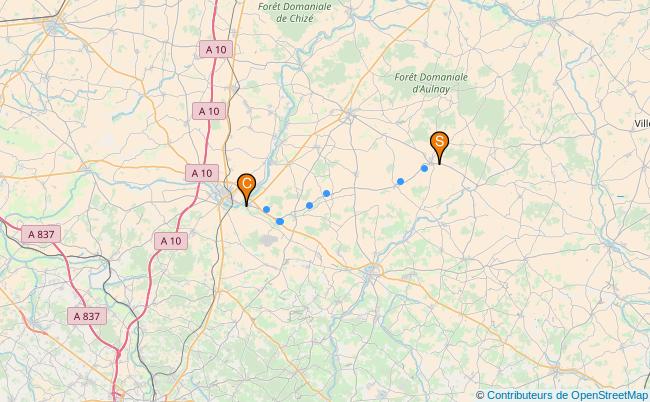
Task: Pick the second blue dot from S marker
Action: 400,182
